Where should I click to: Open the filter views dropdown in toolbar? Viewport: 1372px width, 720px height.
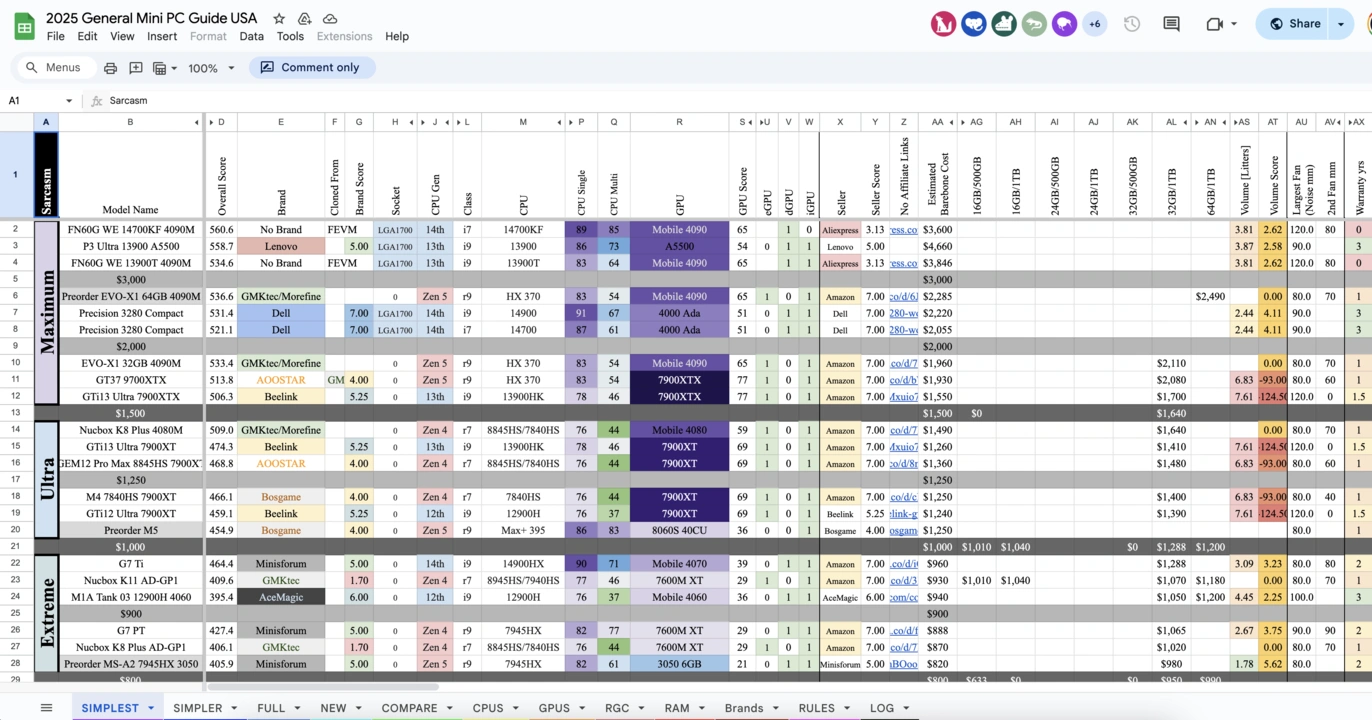tap(164, 68)
